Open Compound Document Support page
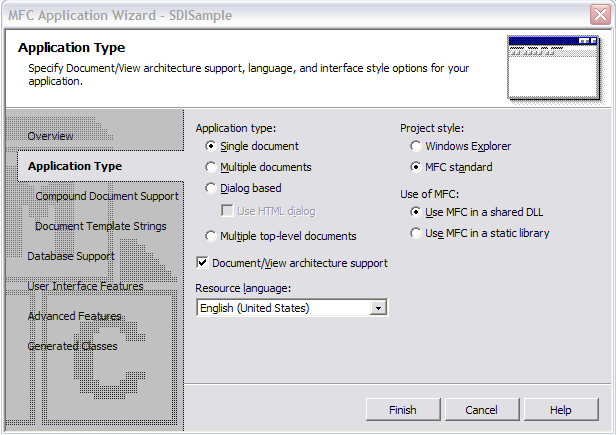The width and height of the screenshot is (616, 435). coord(107,196)
